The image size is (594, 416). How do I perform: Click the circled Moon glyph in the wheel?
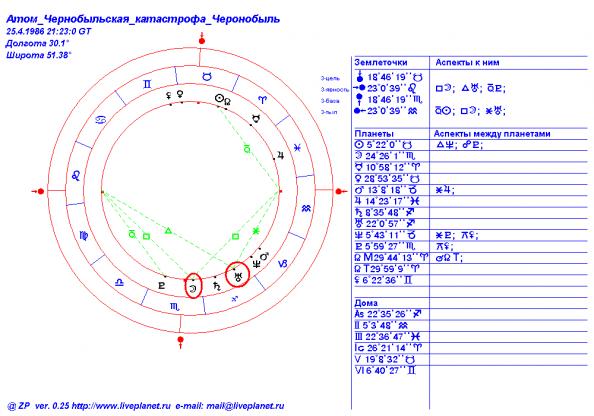click(x=194, y=289)
